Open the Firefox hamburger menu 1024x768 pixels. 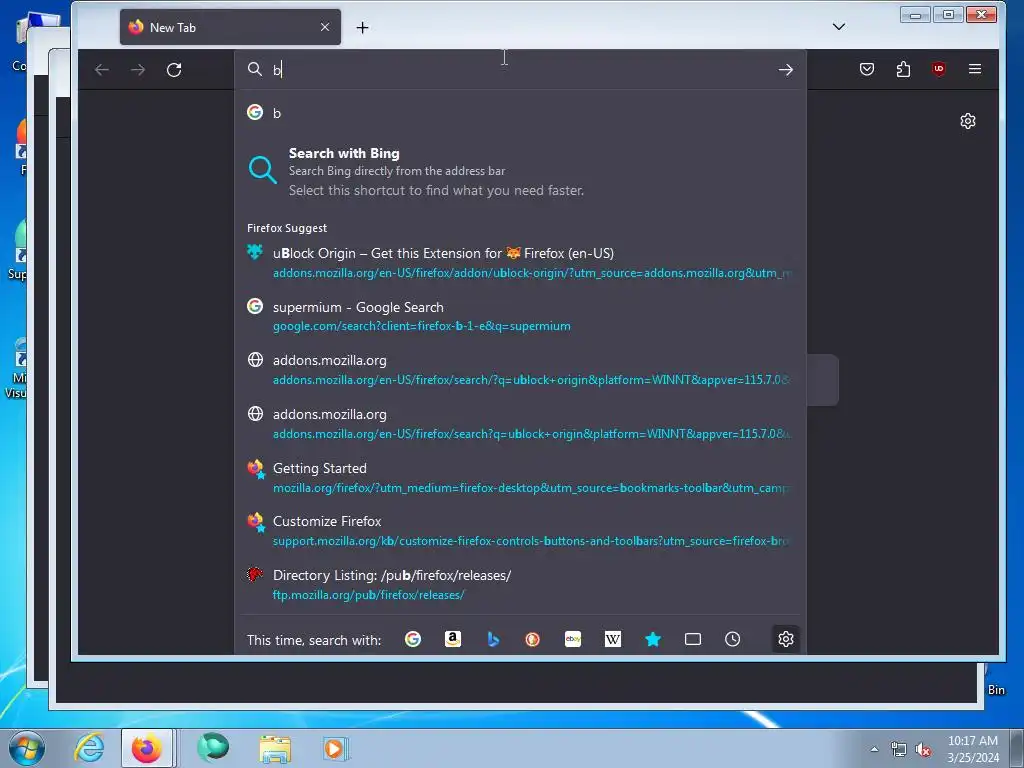[974, 69]
